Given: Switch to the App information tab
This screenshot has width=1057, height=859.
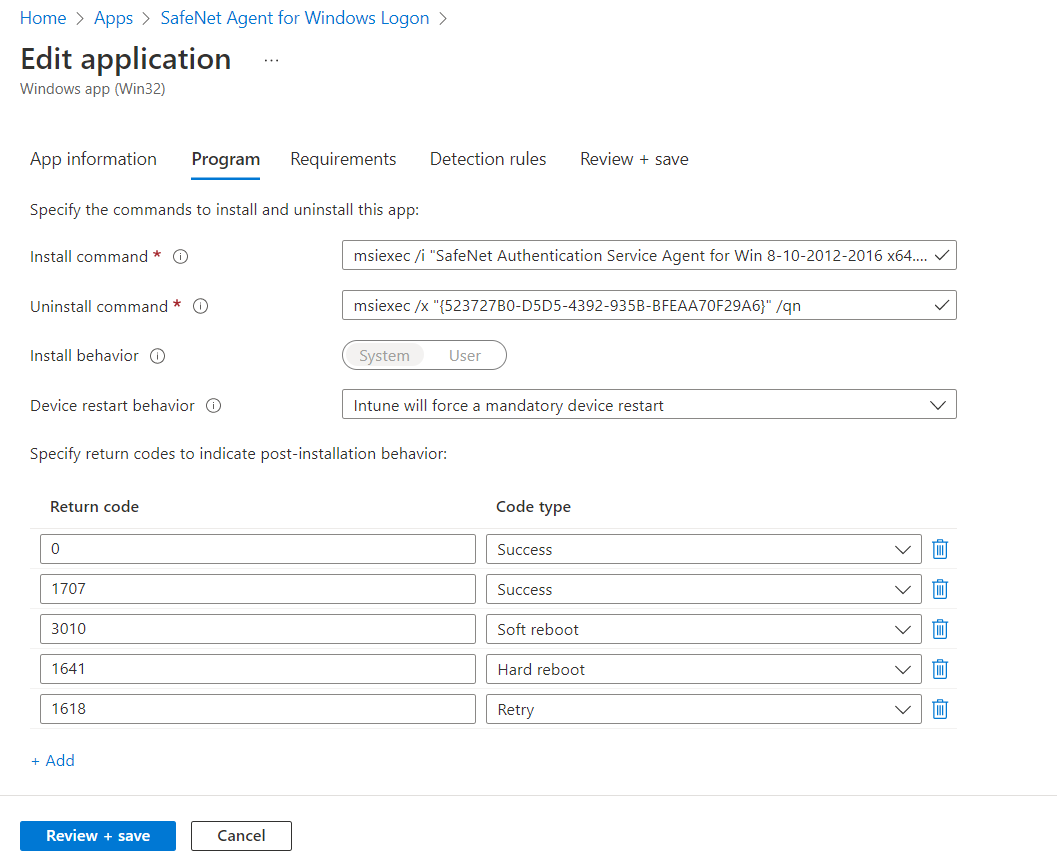Looking at the screenshot, I should 93,159.
